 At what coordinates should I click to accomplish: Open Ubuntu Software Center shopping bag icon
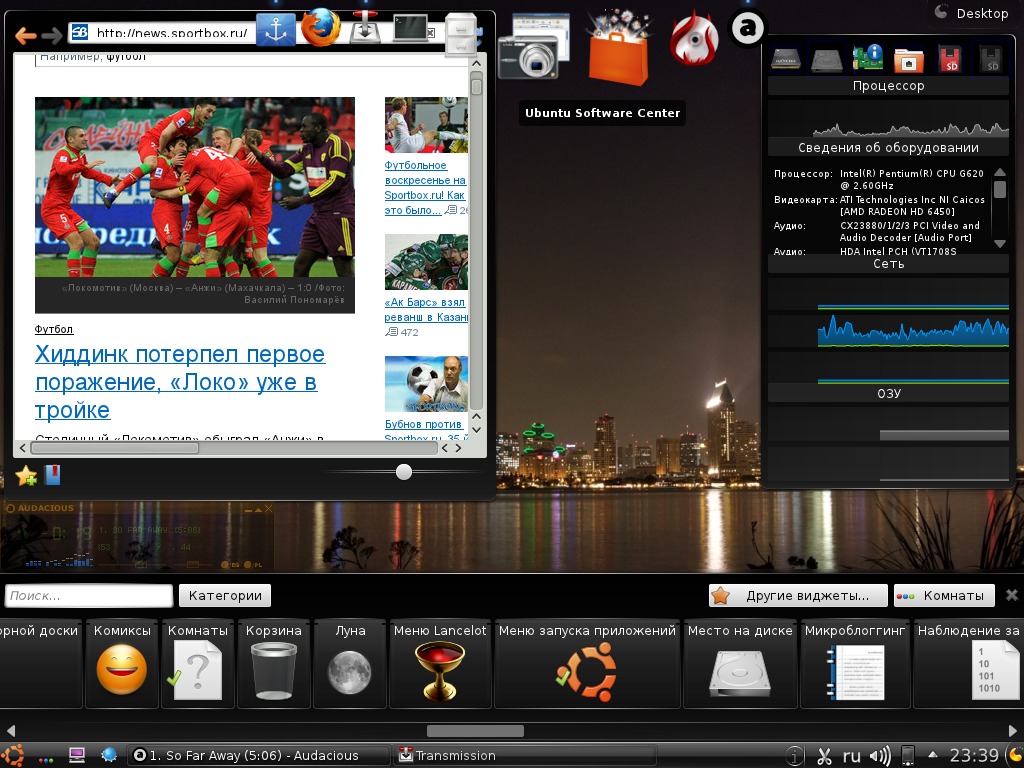pos(618,48)
